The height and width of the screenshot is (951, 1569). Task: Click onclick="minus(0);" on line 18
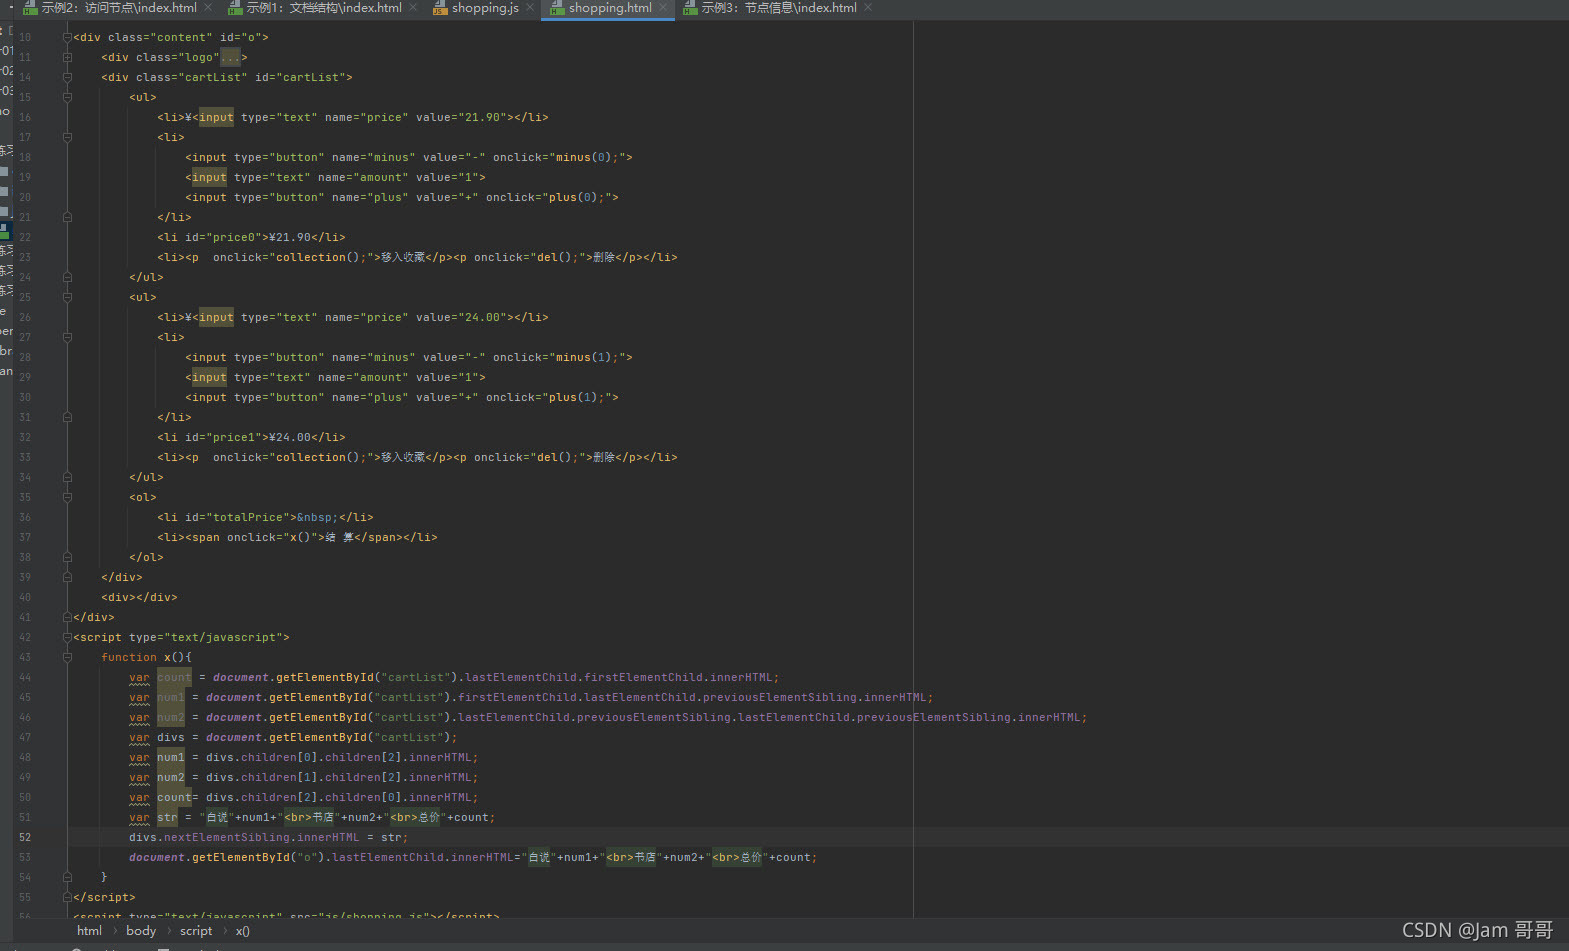(x=559, y=157)
